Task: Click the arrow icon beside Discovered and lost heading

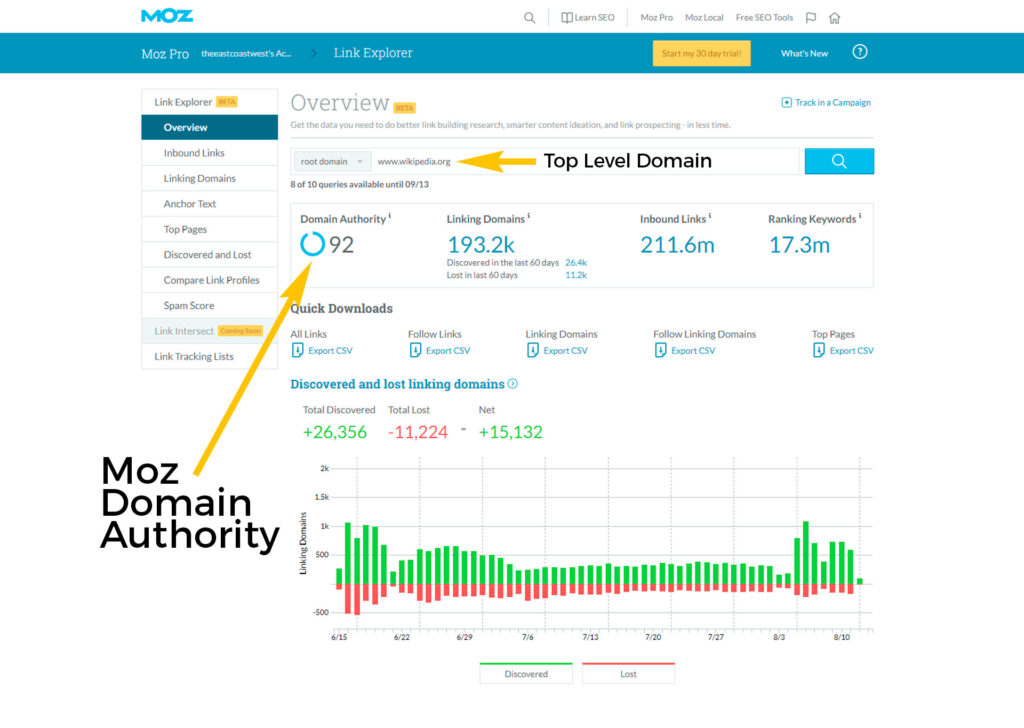Action: 513,384
